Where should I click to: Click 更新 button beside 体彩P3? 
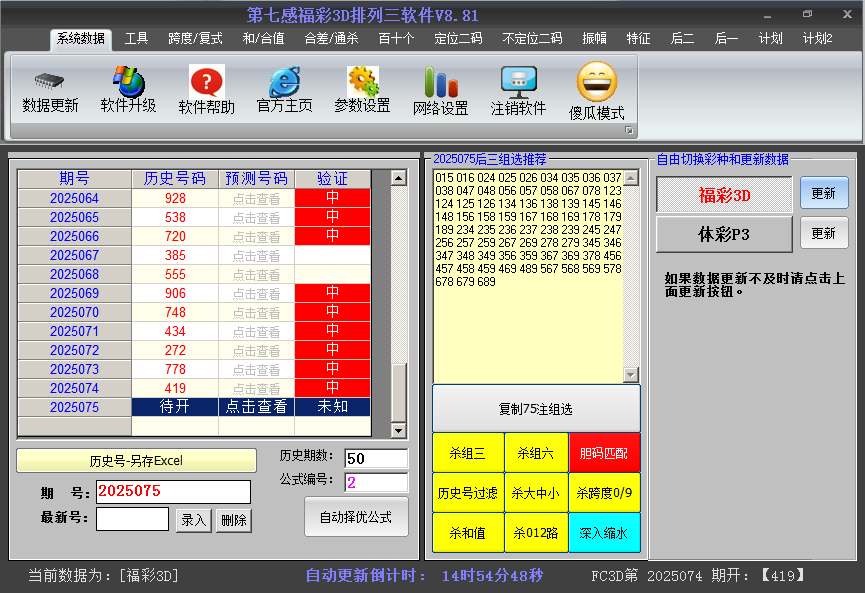click(x=824, y=233)
